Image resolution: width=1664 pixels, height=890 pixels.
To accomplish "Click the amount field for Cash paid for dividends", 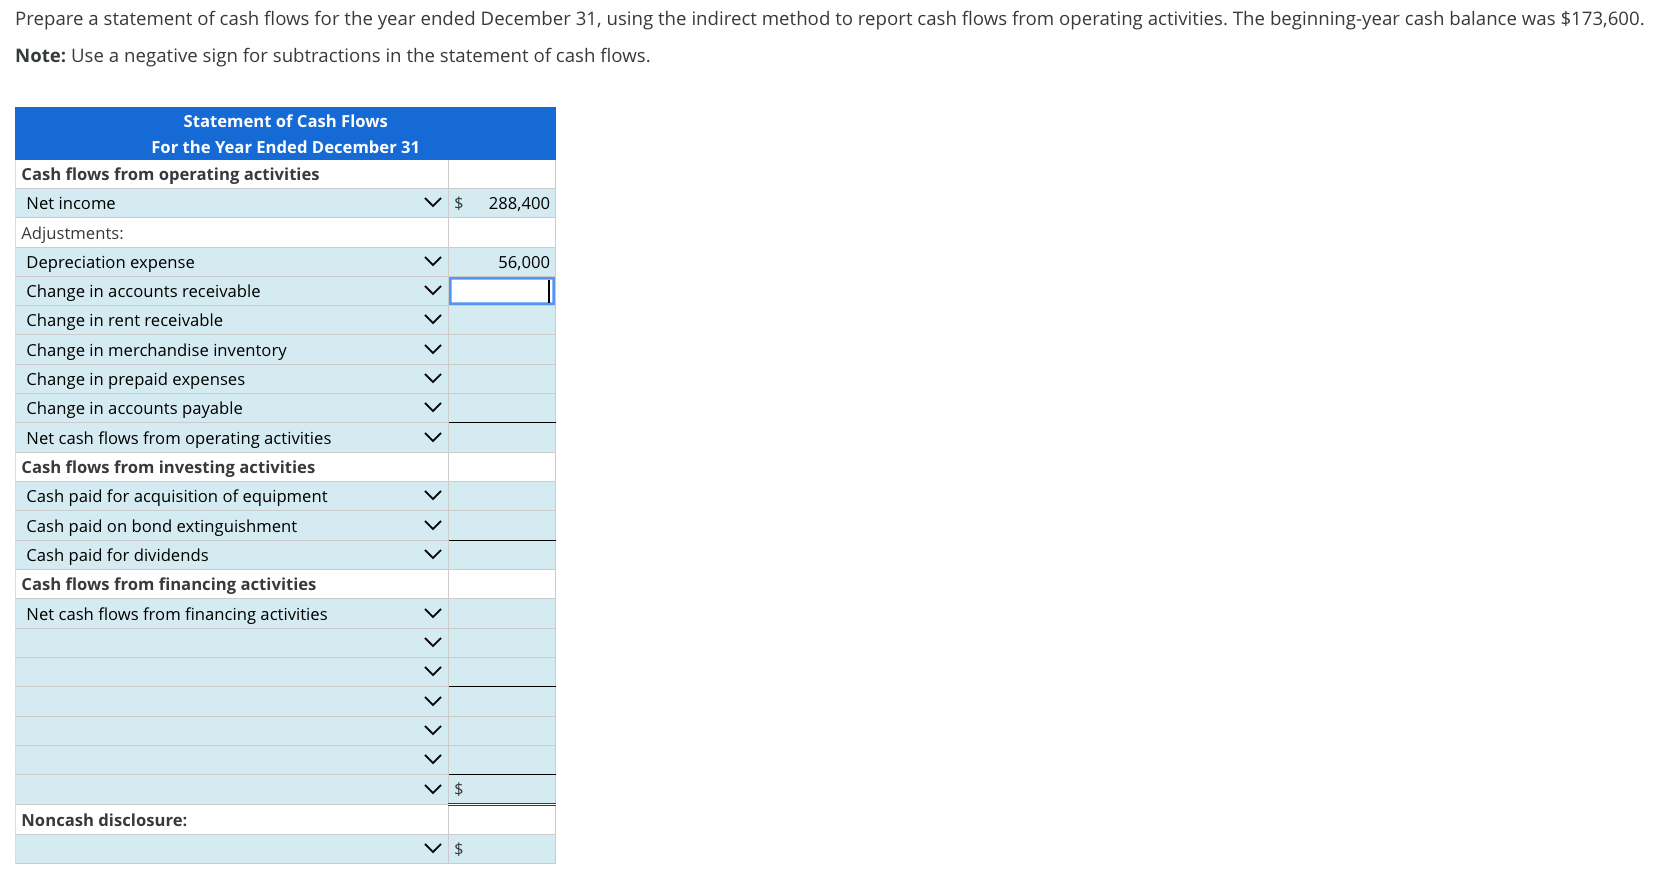I will click(x=502, y=555).
